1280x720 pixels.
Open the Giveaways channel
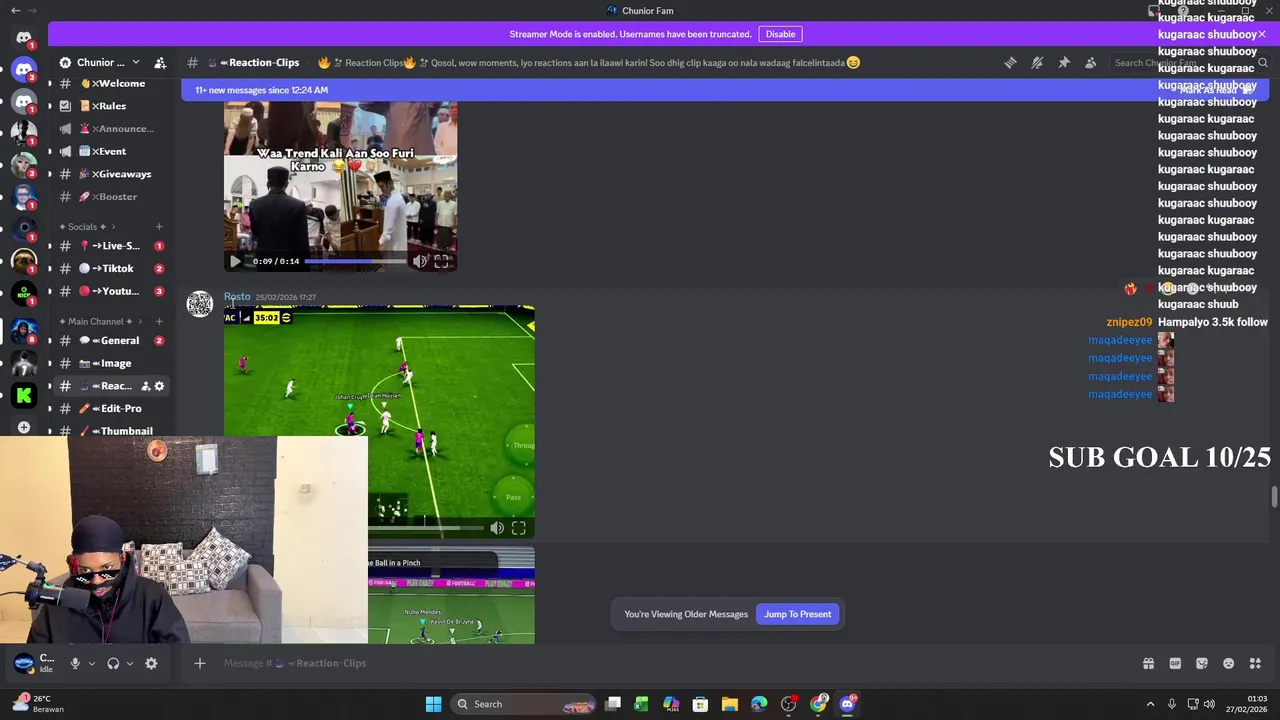111,174
